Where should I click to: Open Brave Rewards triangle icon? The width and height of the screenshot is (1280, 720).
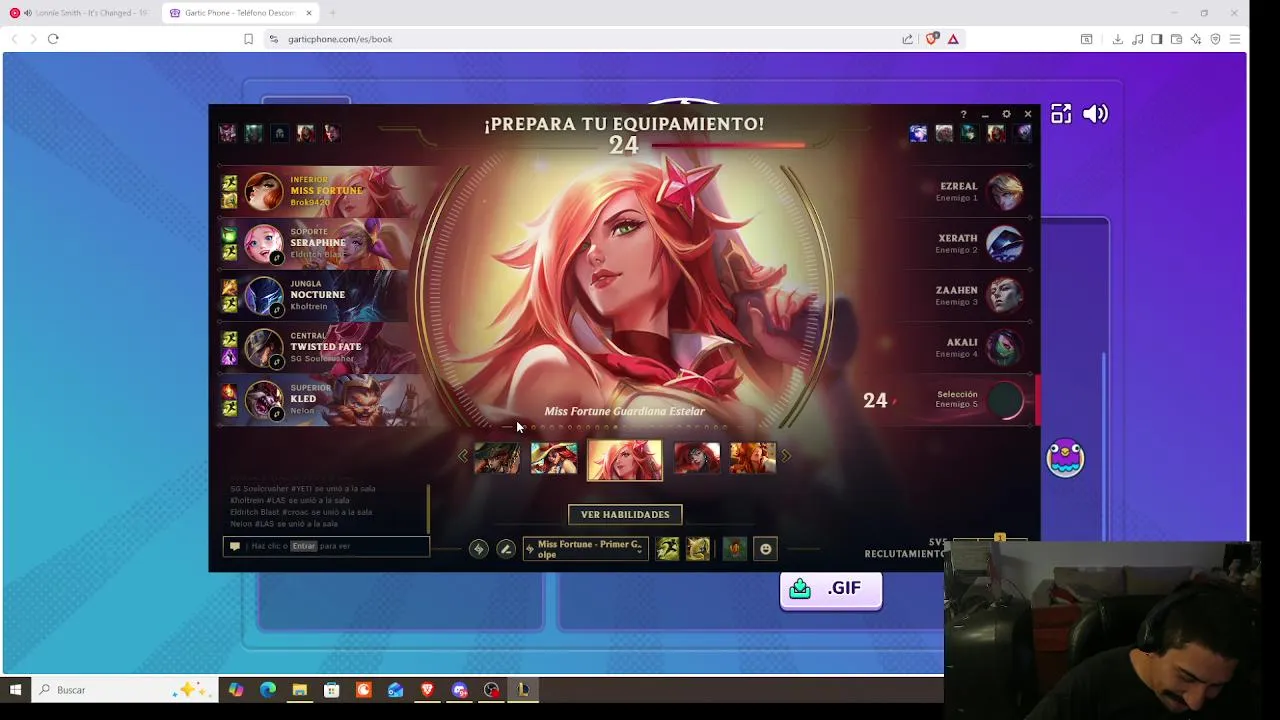[953, 39]
